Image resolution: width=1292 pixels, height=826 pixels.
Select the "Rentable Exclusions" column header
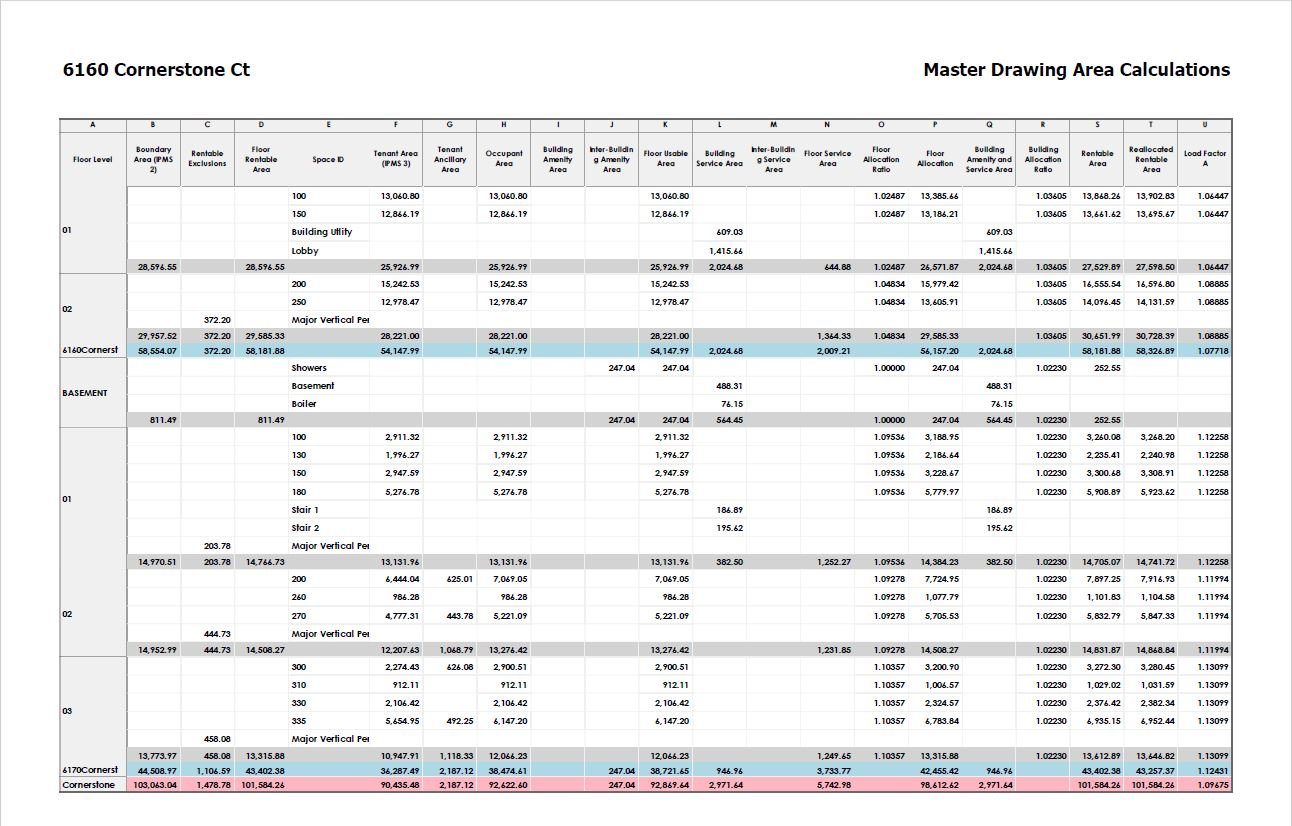(207, 158)
